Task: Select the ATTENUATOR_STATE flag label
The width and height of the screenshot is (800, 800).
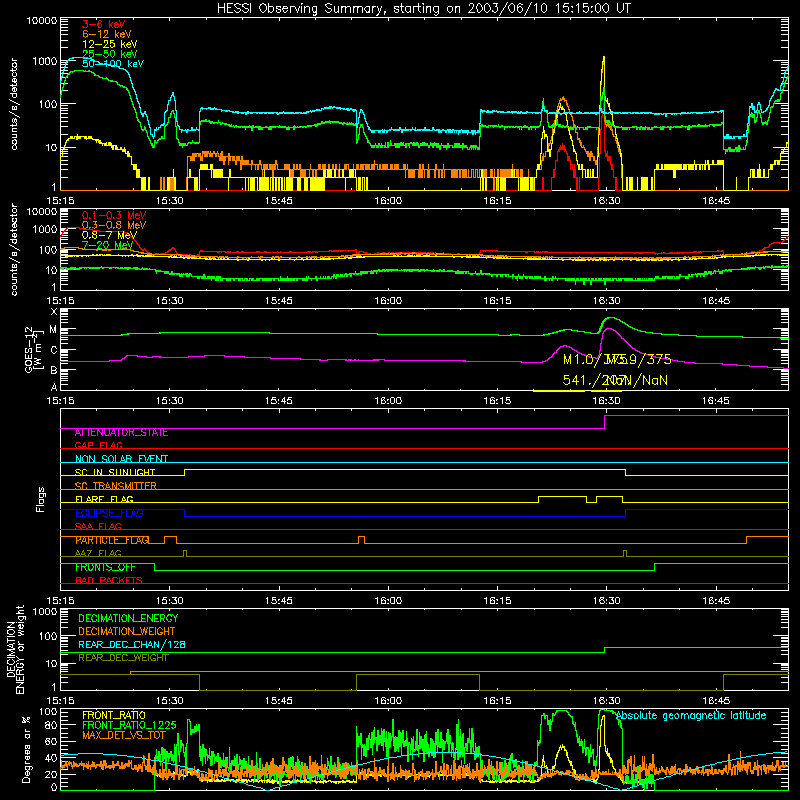Action: point(121,433)
